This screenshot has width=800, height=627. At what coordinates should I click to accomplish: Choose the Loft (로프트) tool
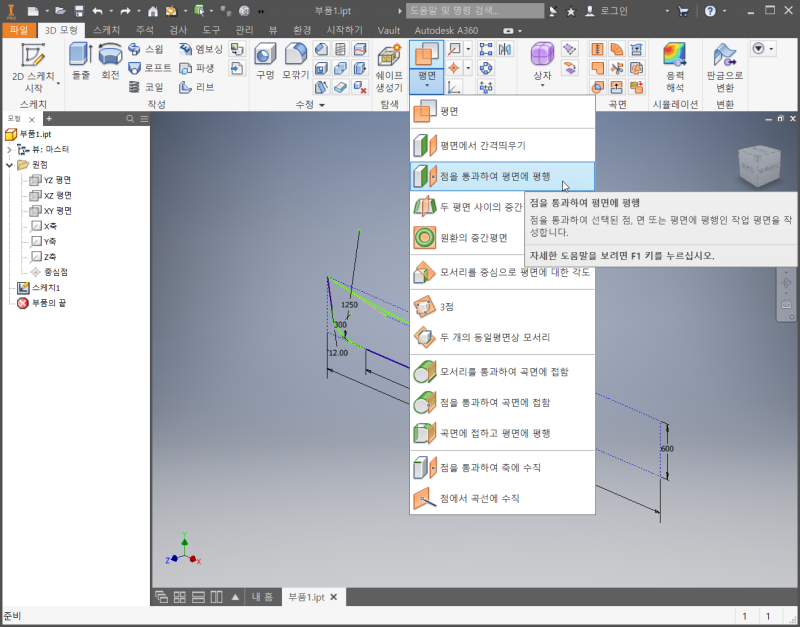(149, 68)
